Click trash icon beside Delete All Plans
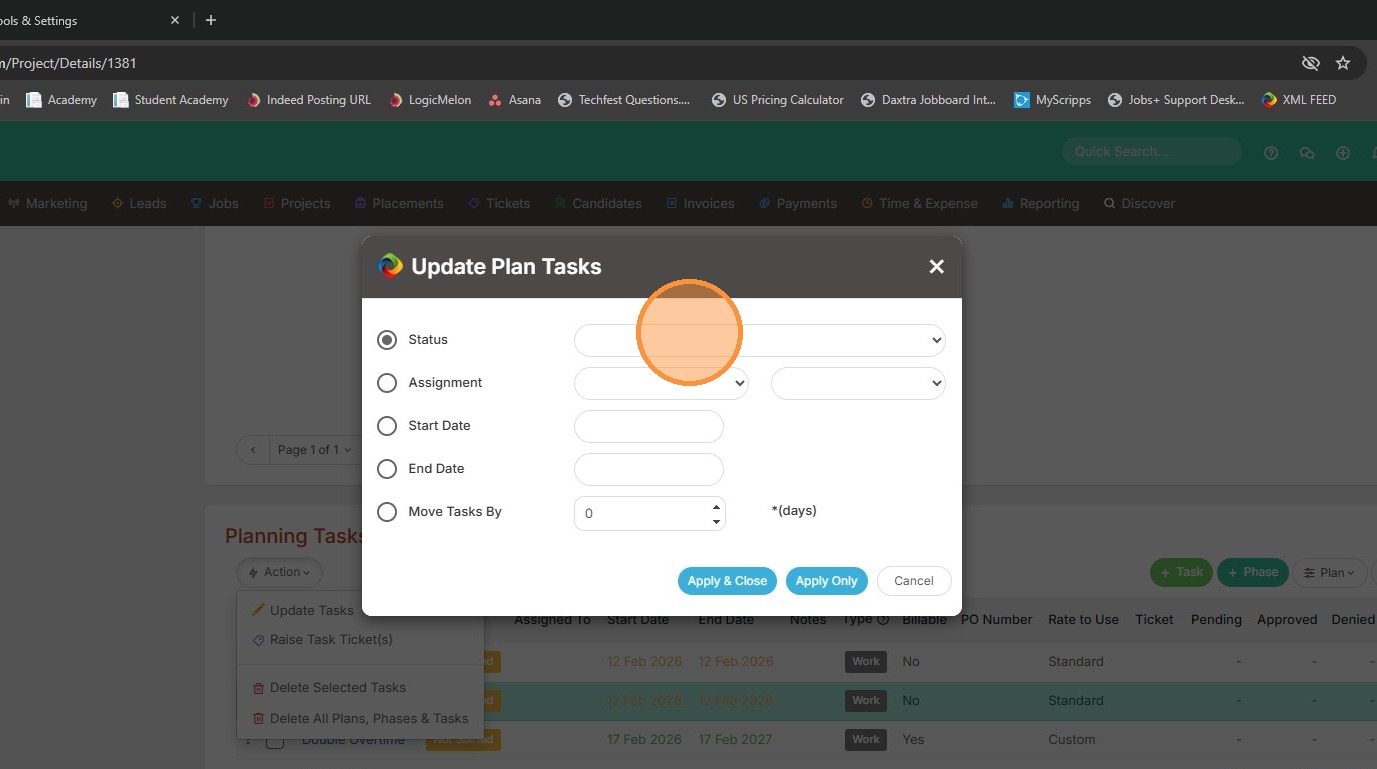Image resolution: width=1377 pixels, height=769 pixels. pos(259,719)
